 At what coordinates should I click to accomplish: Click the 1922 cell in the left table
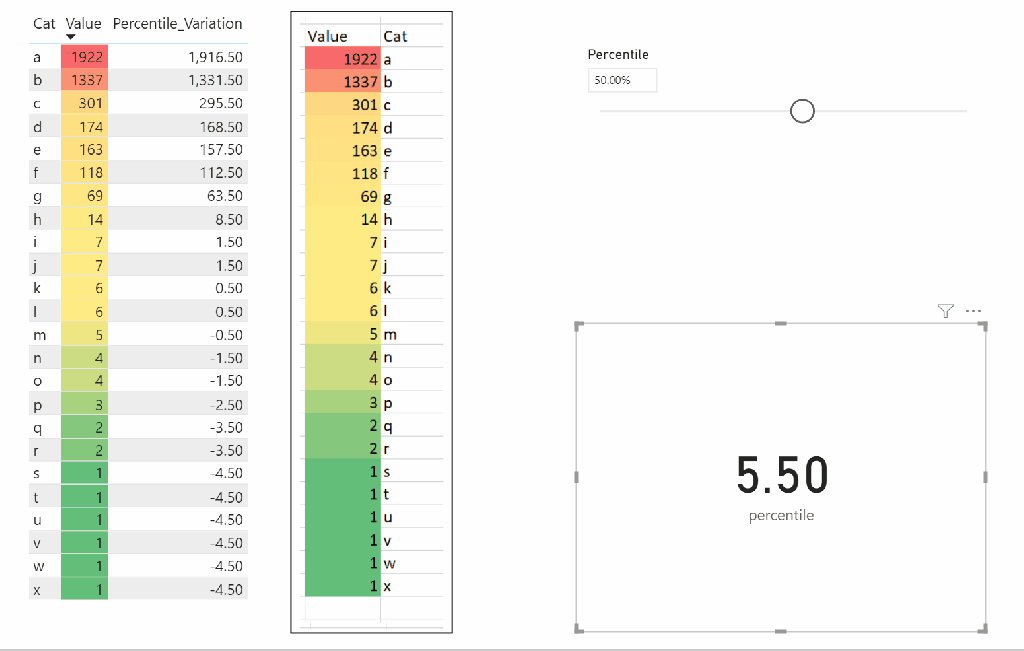tap(84, 57)
